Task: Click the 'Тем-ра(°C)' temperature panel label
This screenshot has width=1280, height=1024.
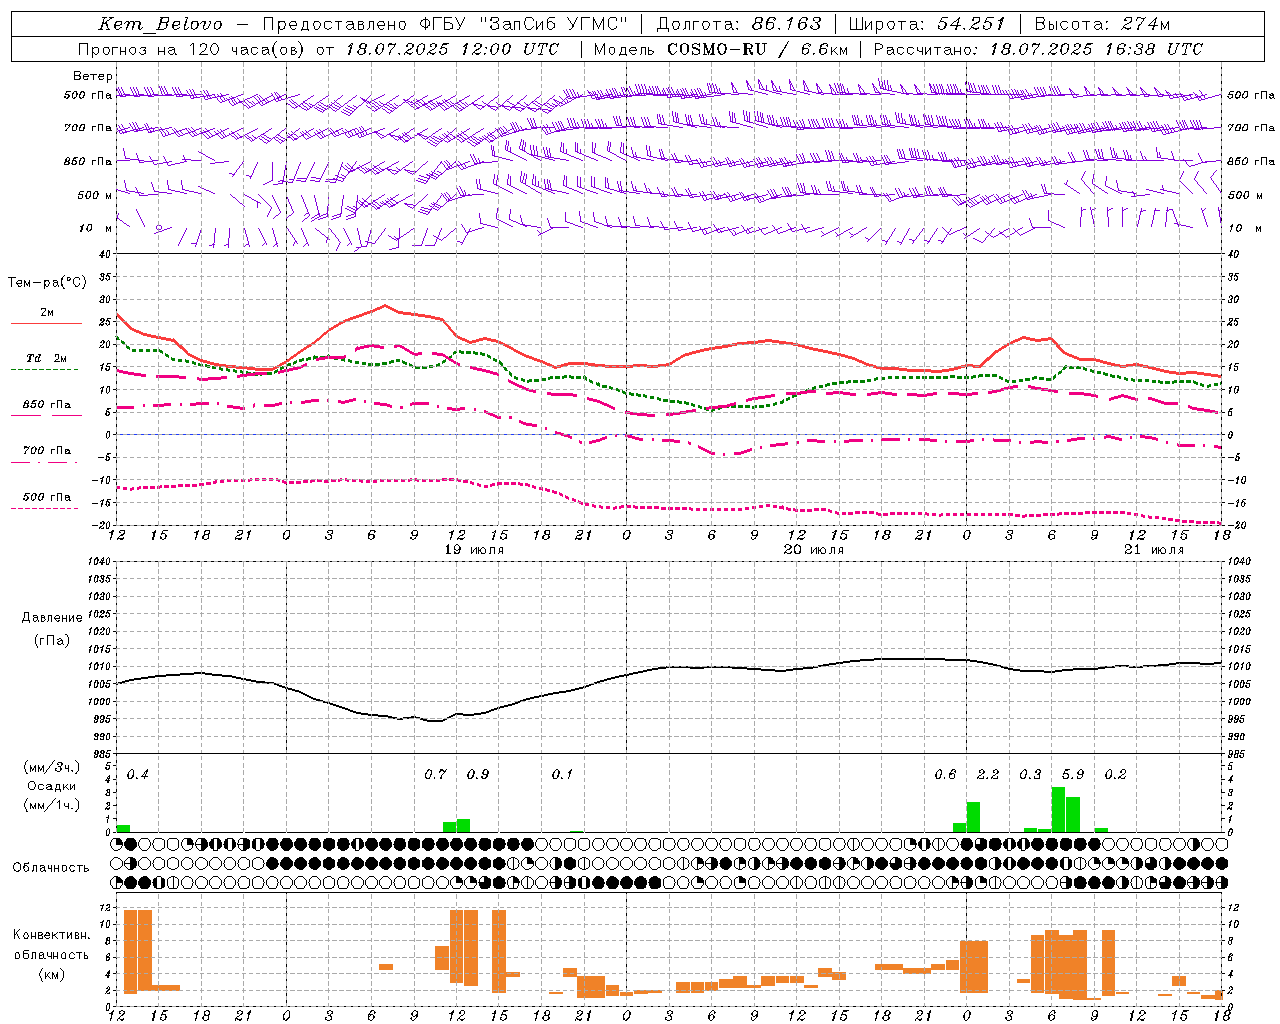Action: [47, 283]
